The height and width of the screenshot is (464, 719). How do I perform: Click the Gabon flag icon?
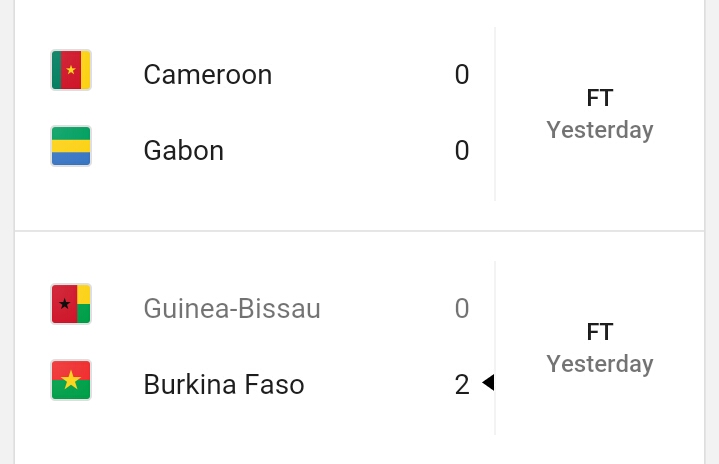click(x=71, y=146)
